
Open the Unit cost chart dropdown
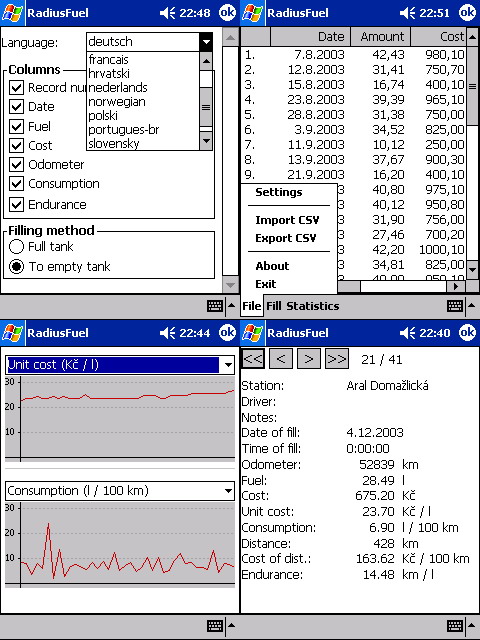[x=229, y=365]
